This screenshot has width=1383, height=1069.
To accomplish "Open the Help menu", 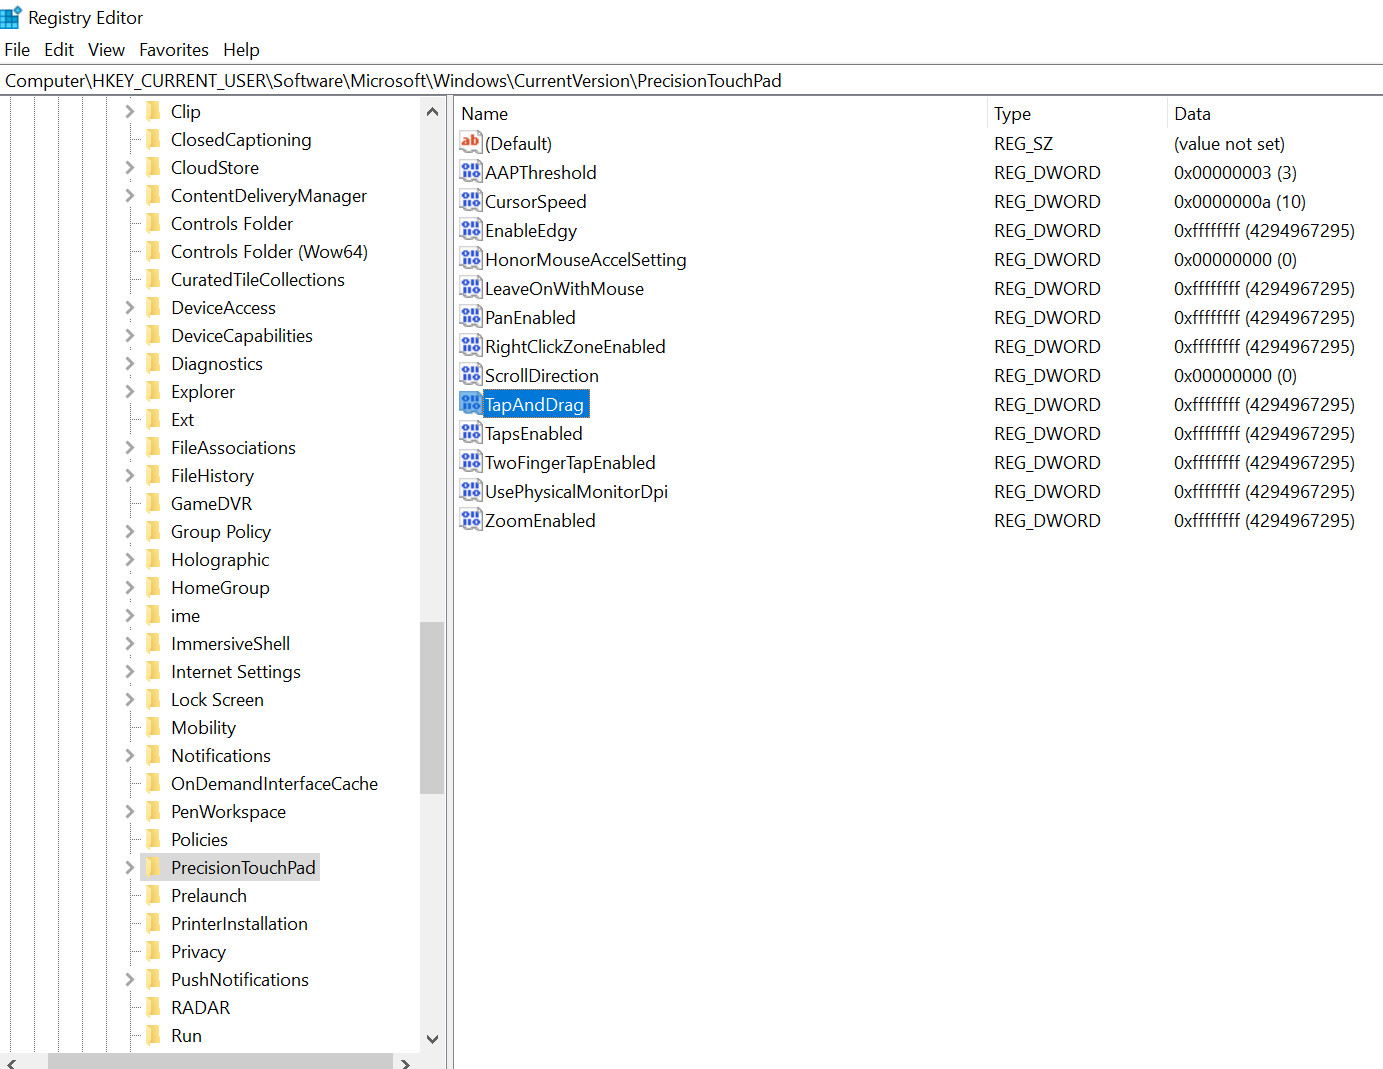I will 241,49.
